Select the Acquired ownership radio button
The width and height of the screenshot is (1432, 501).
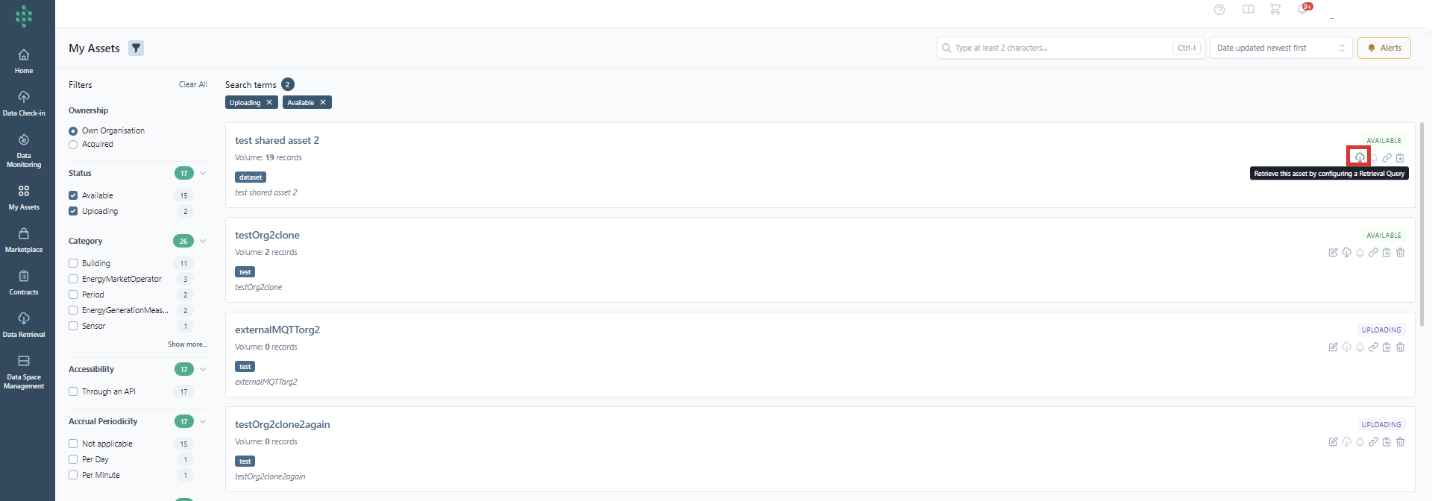click(x=73, y=144)
